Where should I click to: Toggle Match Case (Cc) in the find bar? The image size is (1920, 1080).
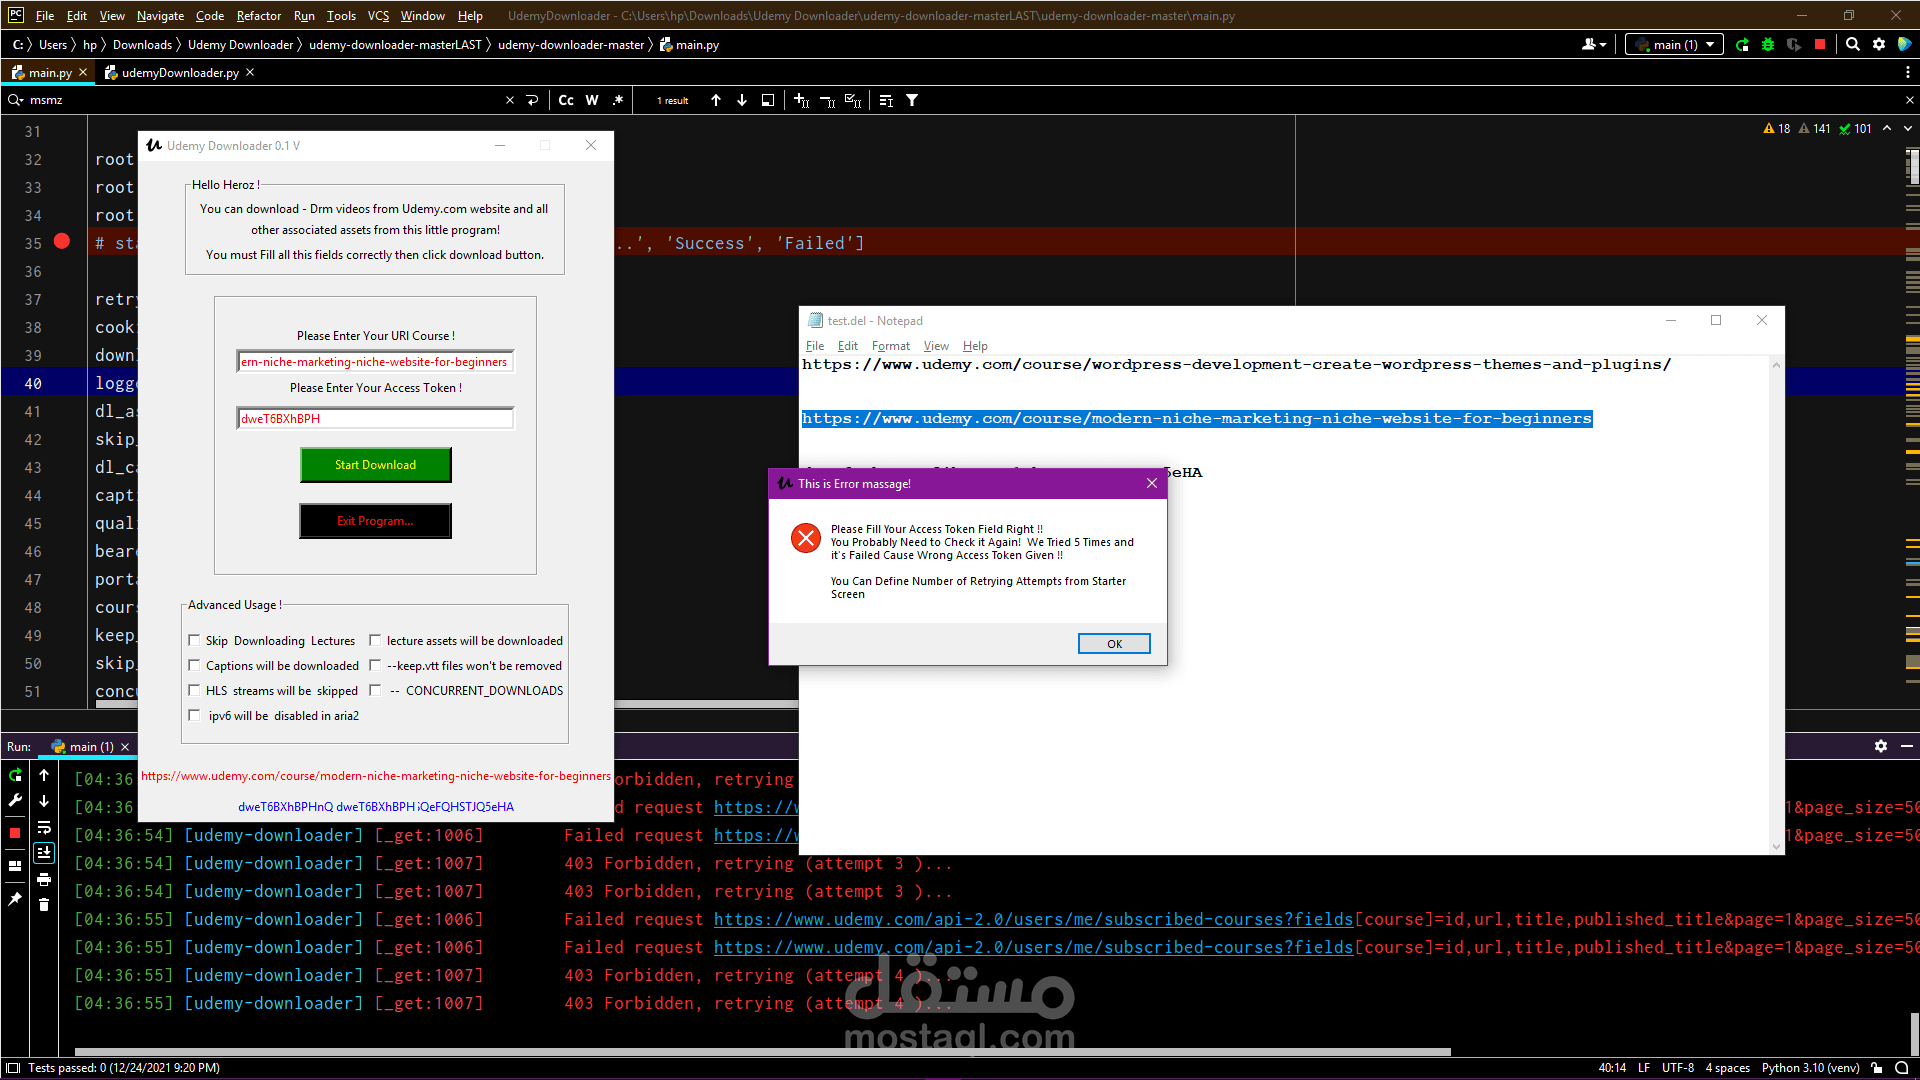tap(566, 101)
